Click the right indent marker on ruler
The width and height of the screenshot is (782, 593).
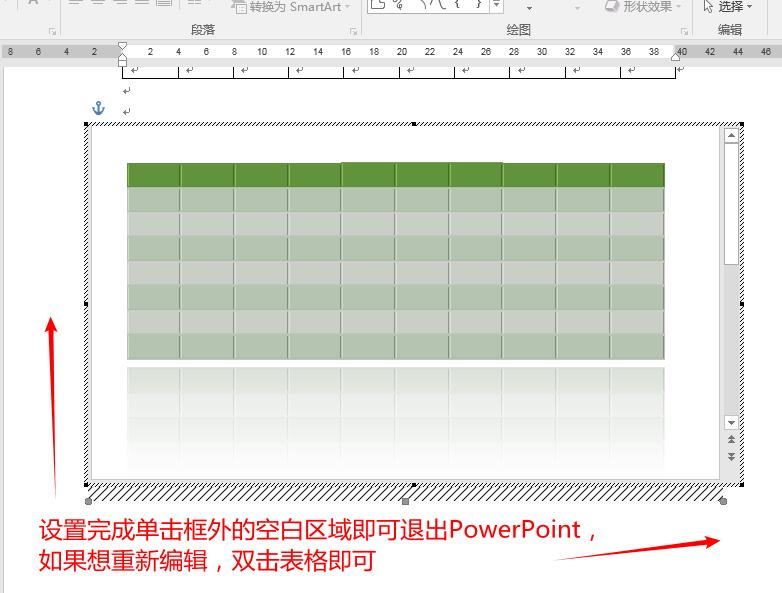click(675, 57)
